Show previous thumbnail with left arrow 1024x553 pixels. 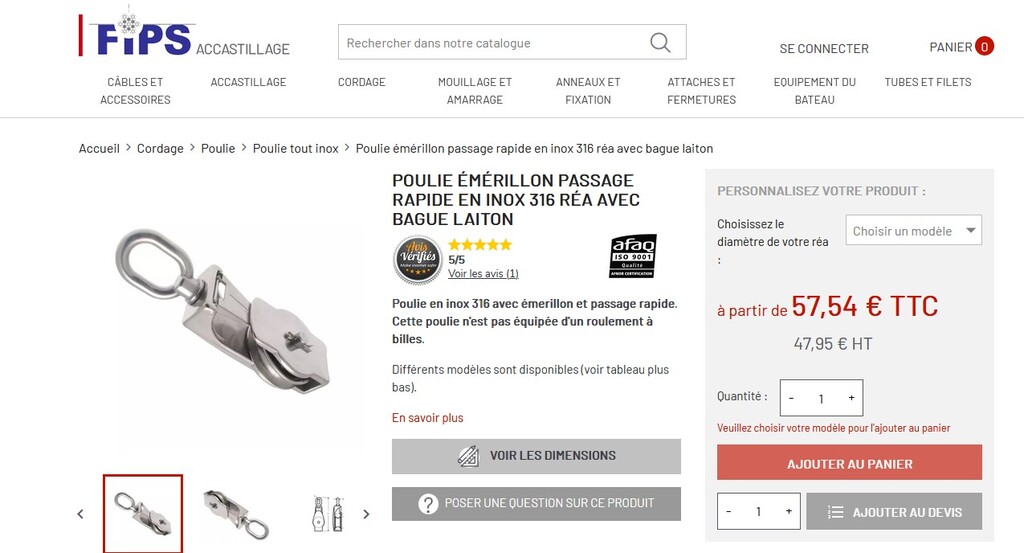(x=81, y=514)
